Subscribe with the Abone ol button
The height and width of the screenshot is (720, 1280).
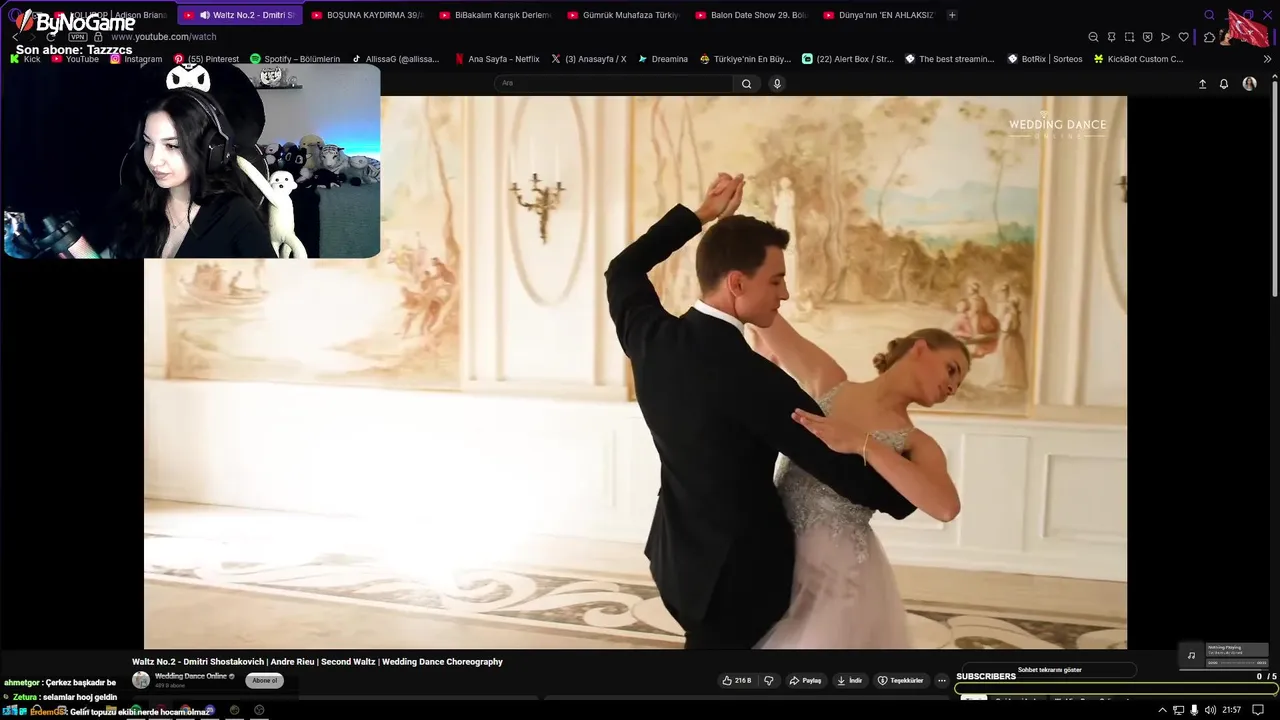coord(265,681)
